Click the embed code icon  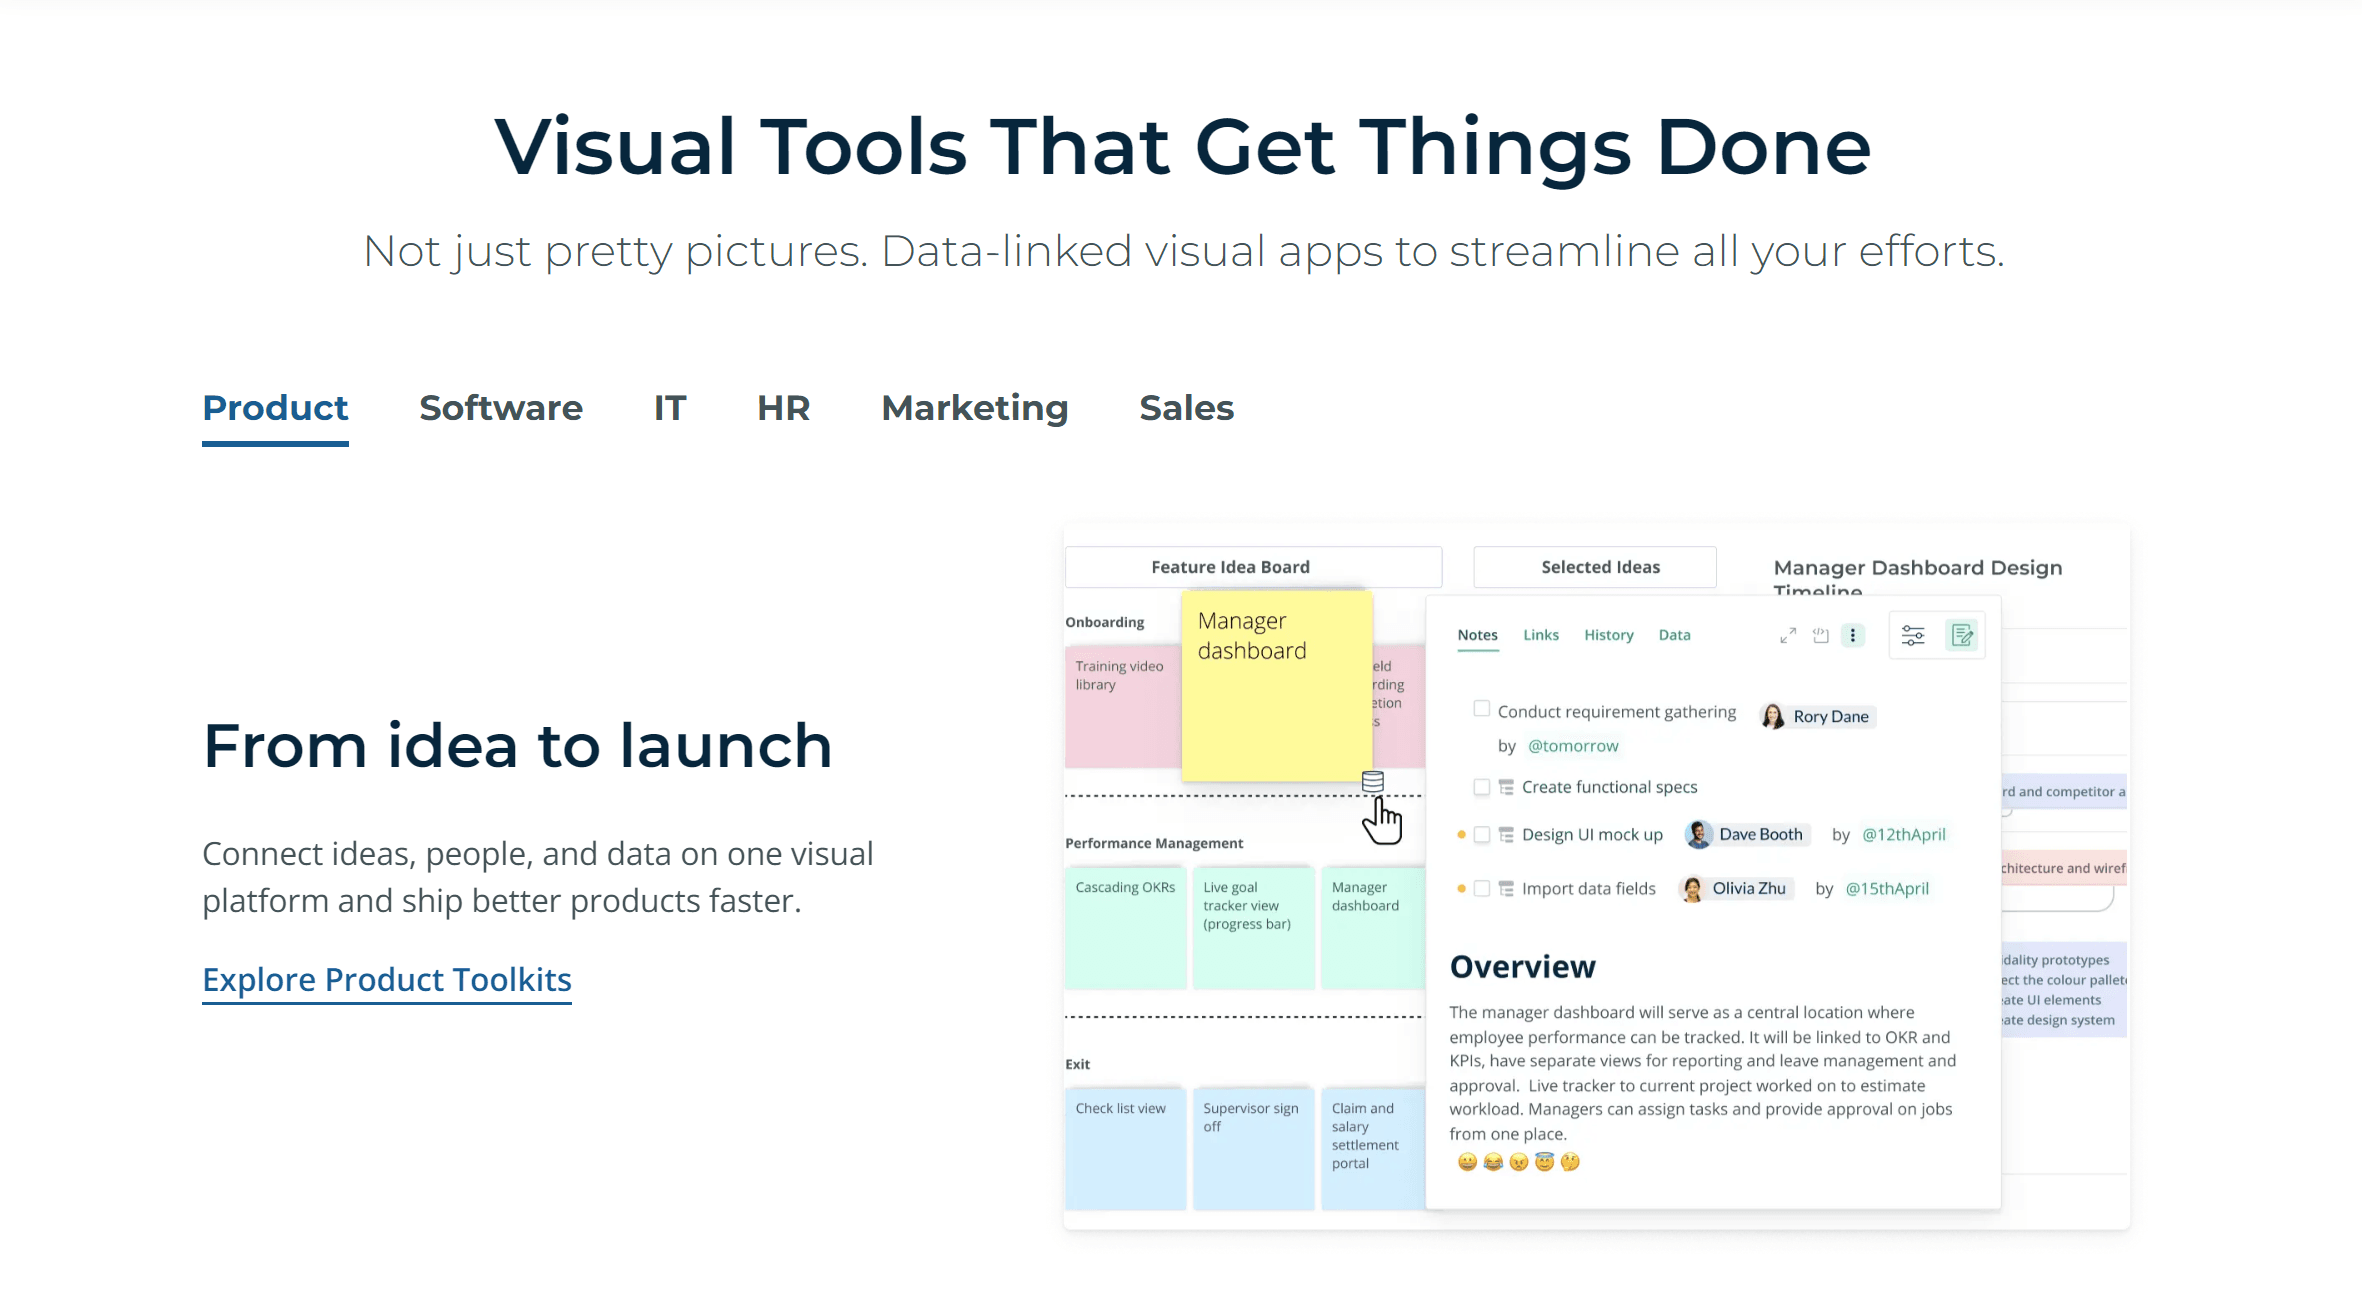1821,635
